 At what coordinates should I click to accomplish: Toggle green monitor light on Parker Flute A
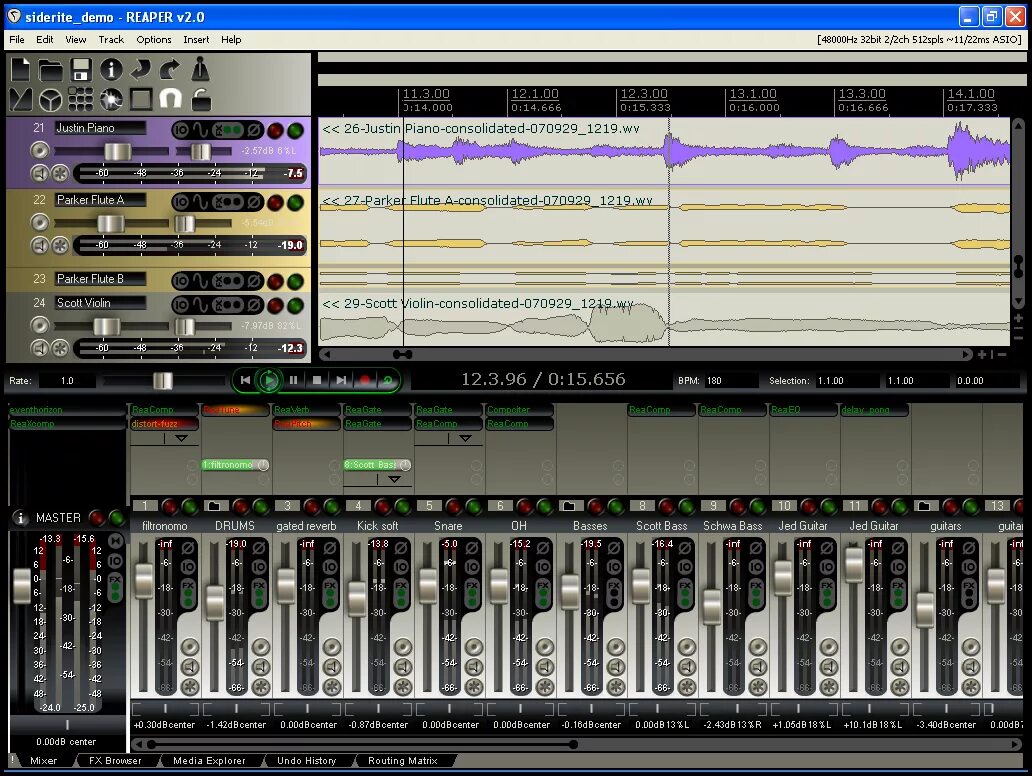point(296,202)
